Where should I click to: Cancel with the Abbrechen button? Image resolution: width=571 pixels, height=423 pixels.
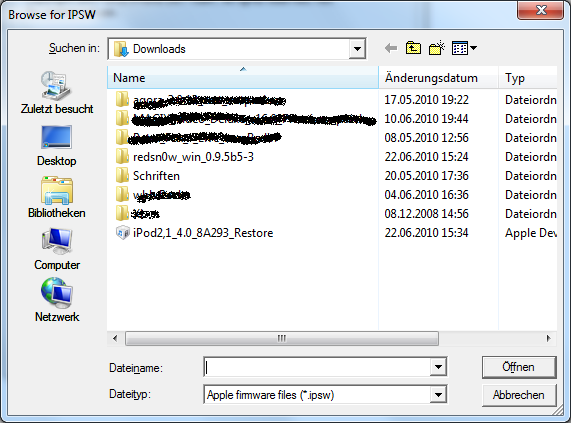click(519, 395)
